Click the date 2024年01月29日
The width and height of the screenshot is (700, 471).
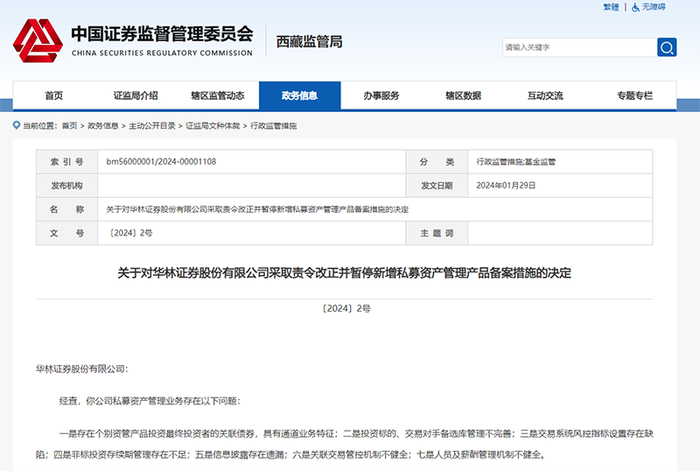coord(506,185)
